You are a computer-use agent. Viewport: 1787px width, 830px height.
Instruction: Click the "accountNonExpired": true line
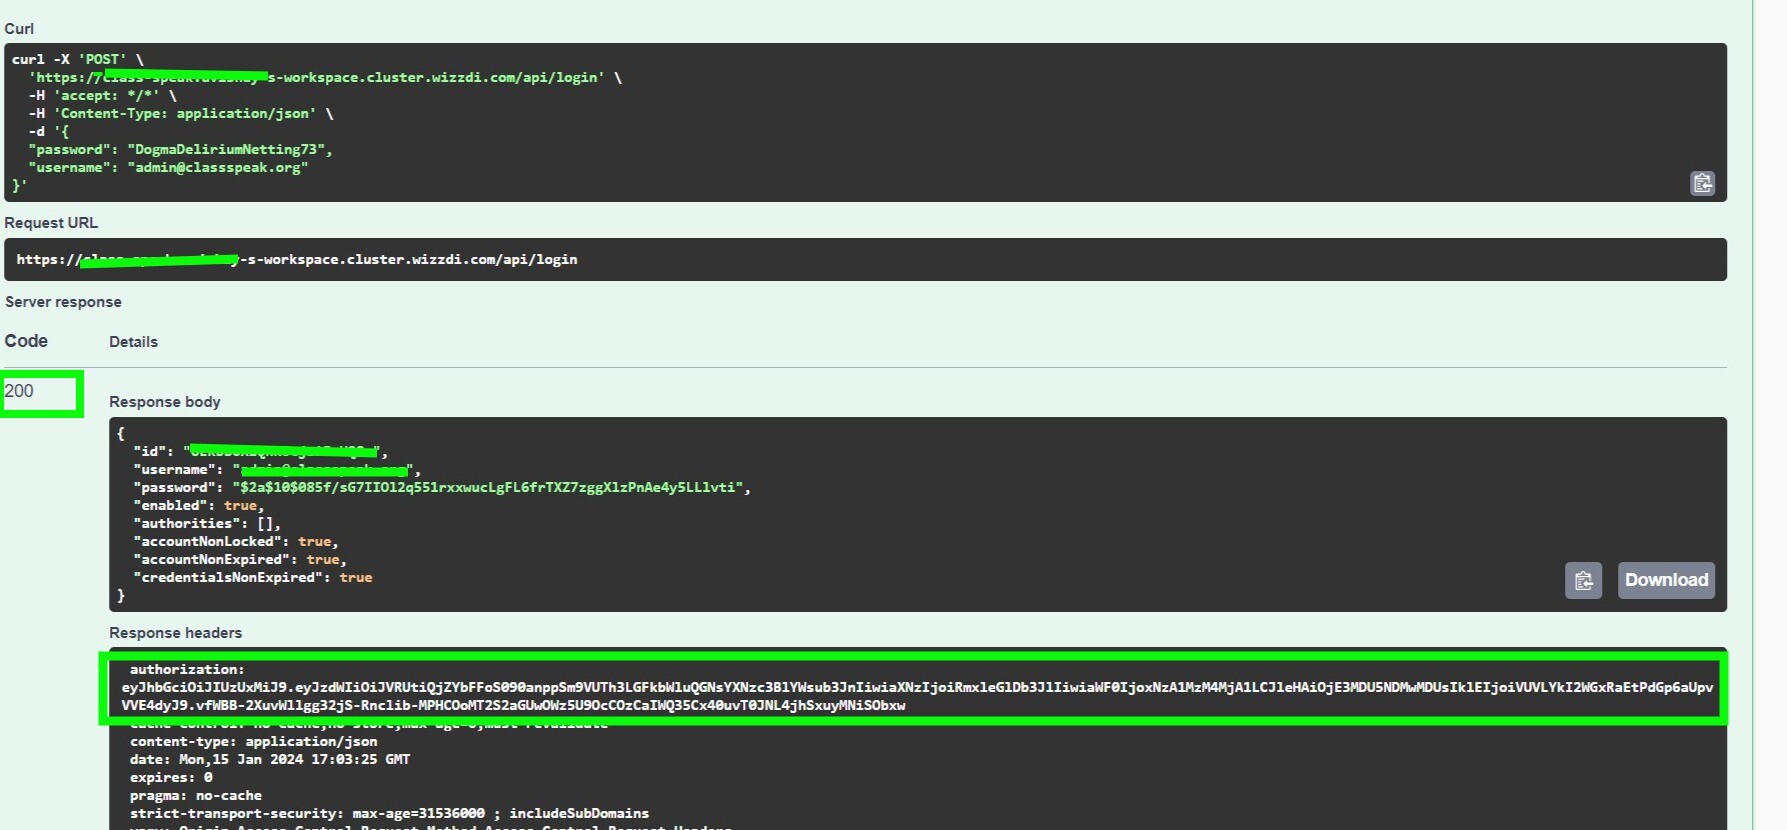tap(240, 559)
